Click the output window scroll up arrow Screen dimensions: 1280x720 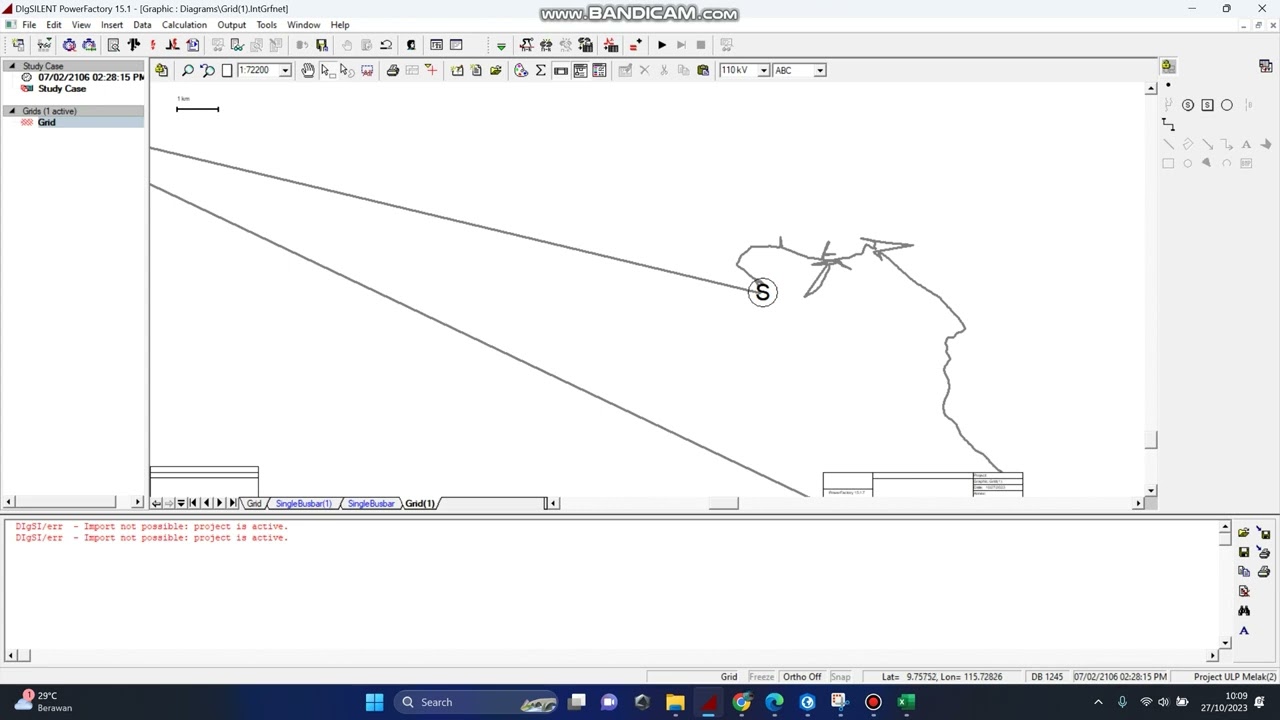pyautogui.click(x=1224, y=527)
